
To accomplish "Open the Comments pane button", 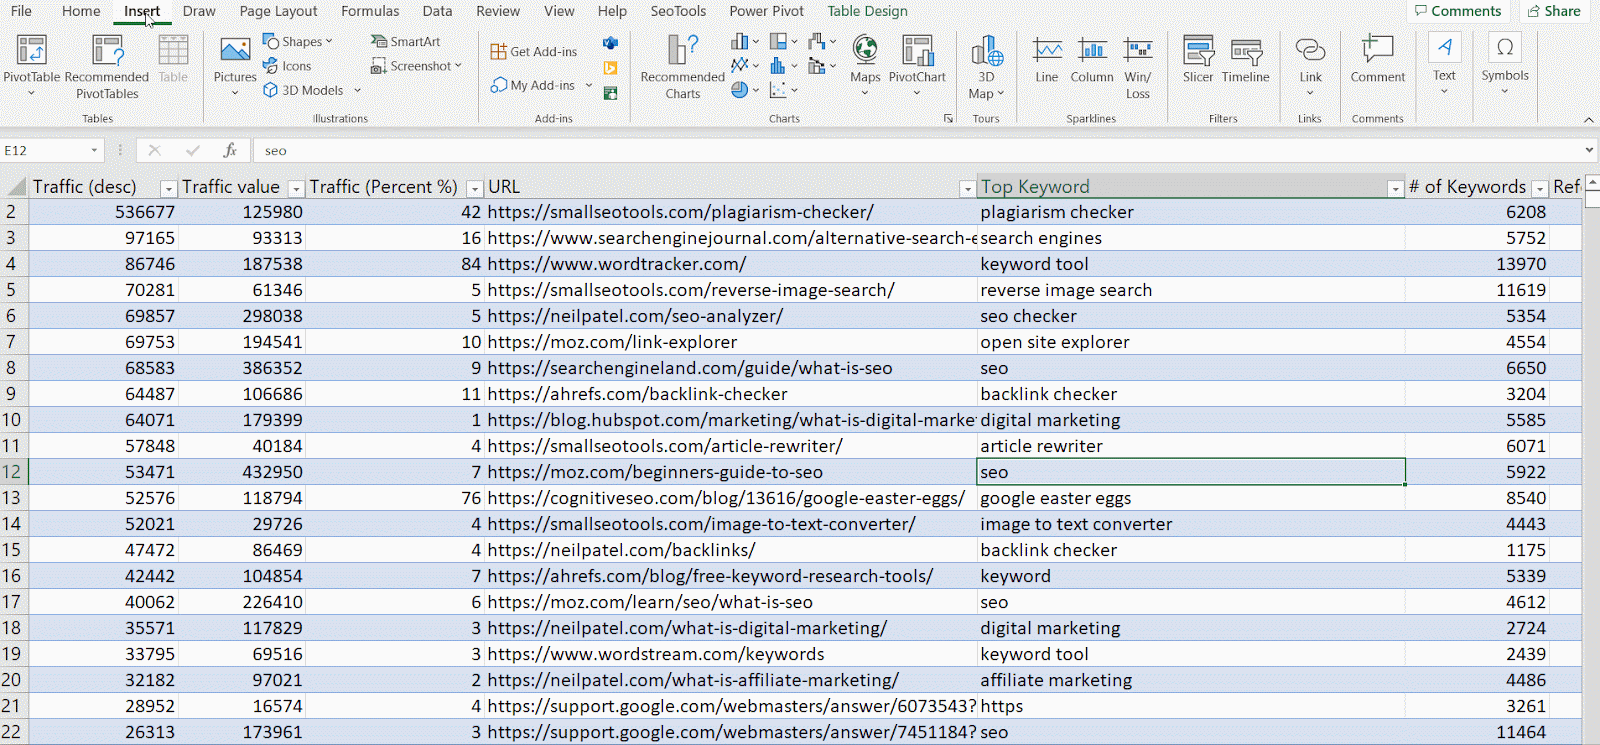I will 1457,11.
